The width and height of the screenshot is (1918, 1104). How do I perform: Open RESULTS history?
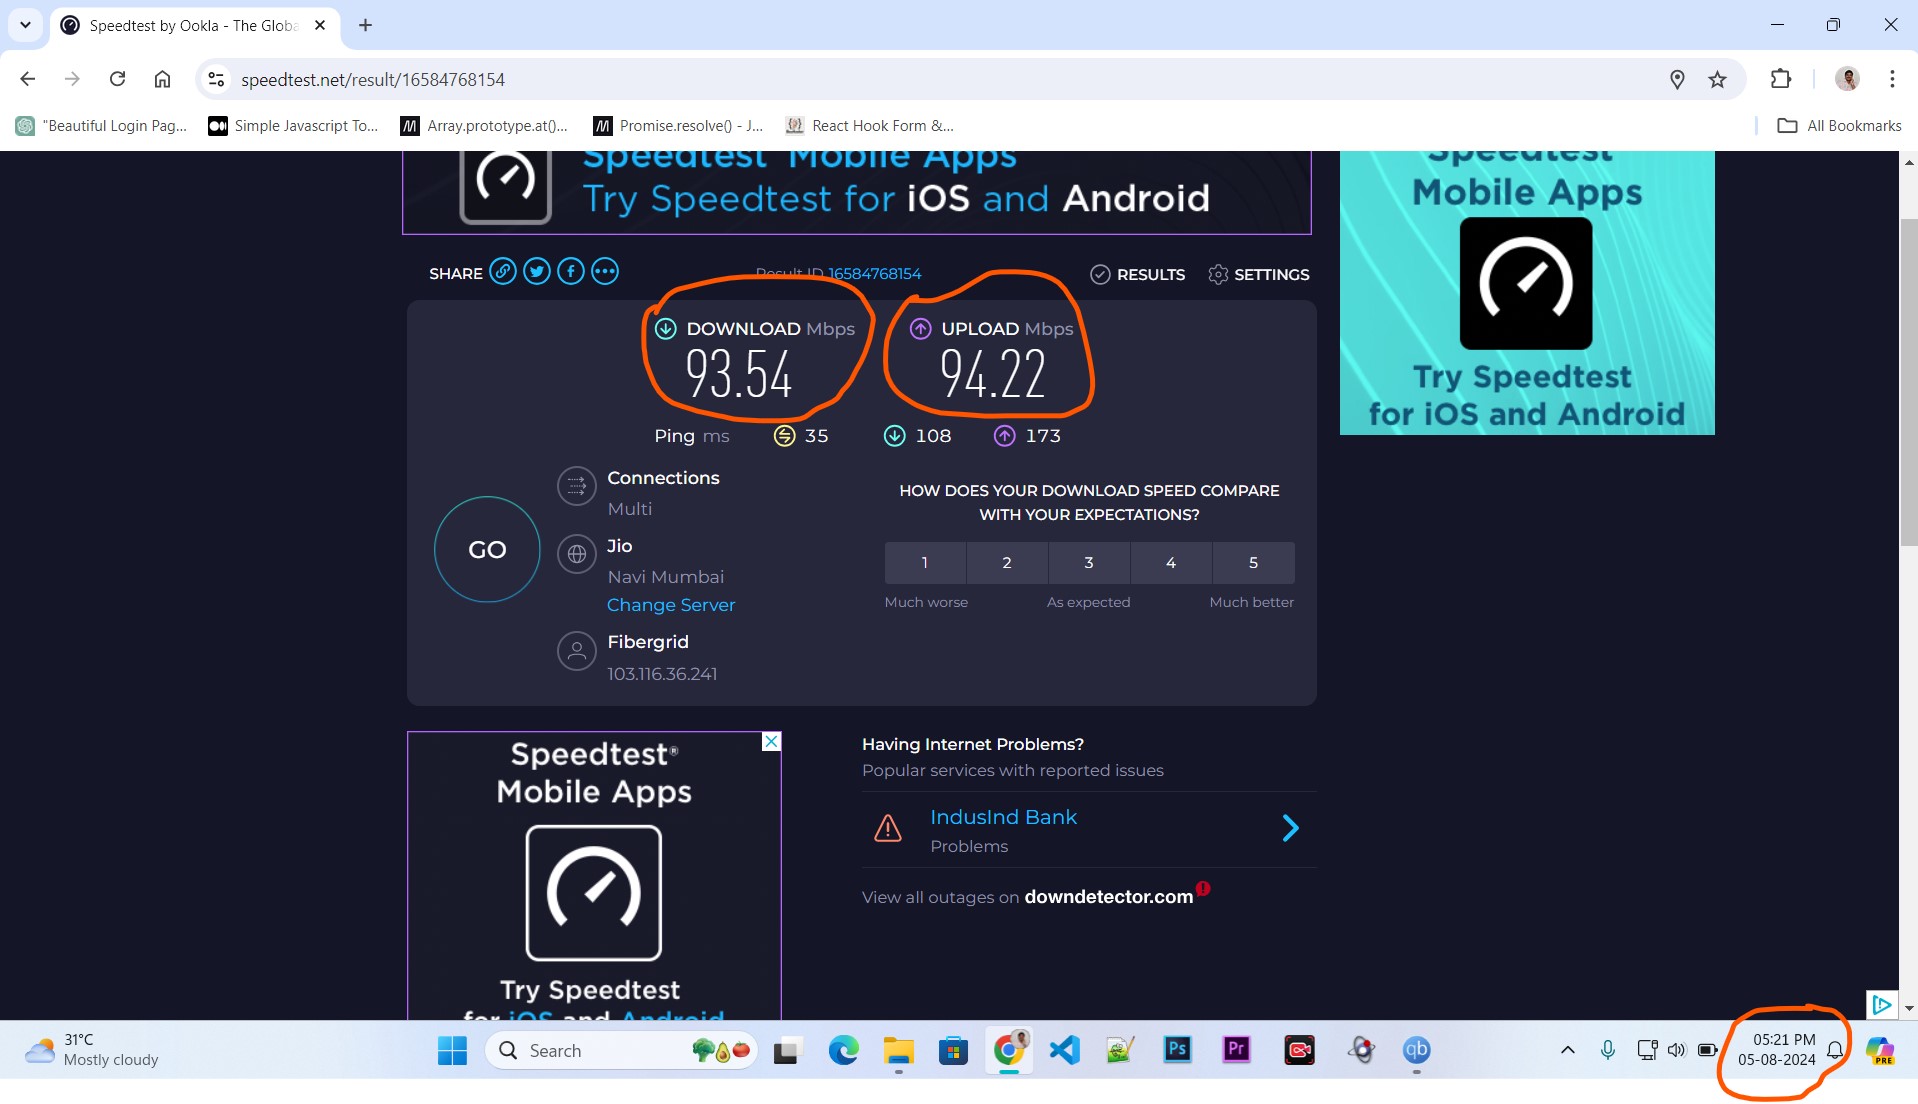pos(1137,274)
